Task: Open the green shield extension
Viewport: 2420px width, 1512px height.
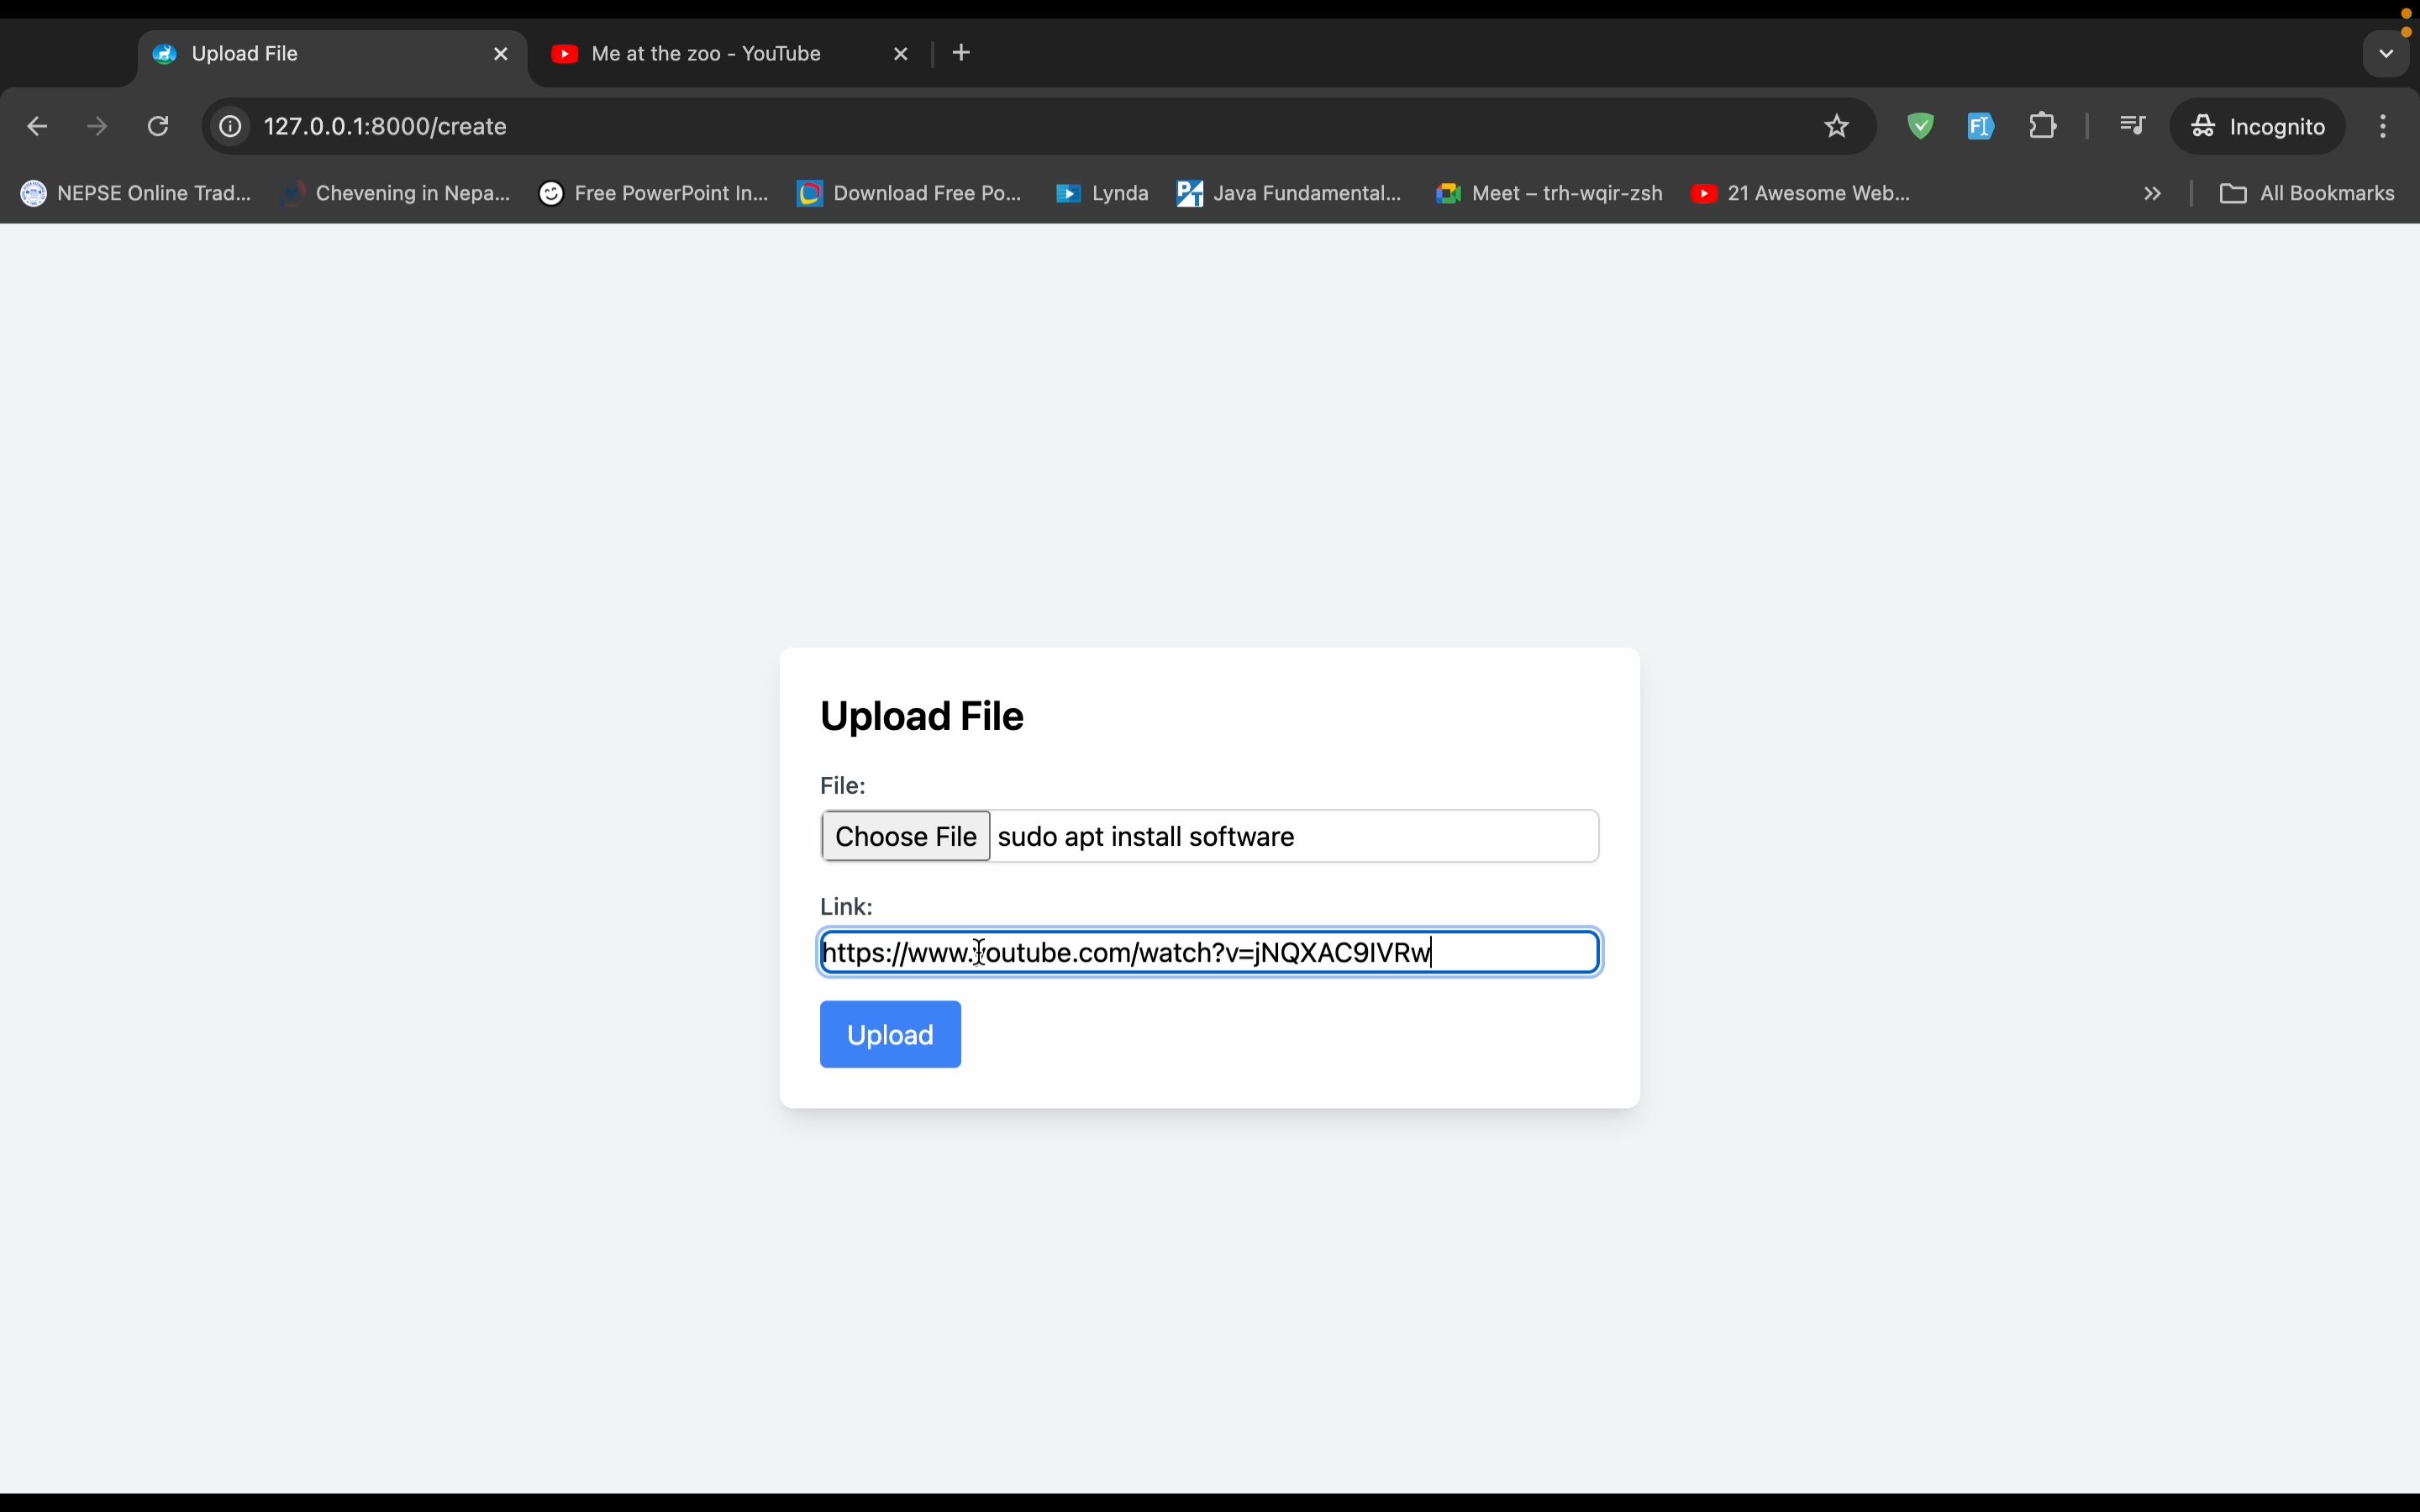Action: pyautogui.click(x=1921, y=126)
